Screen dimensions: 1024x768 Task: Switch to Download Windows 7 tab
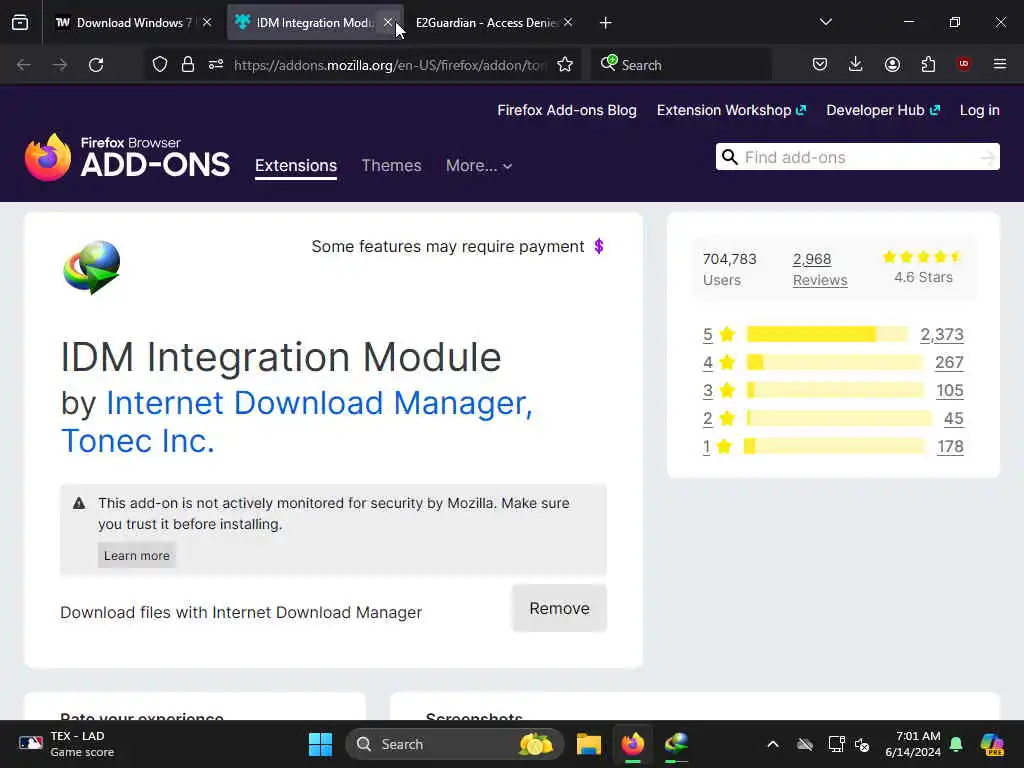tap(124, 23)
